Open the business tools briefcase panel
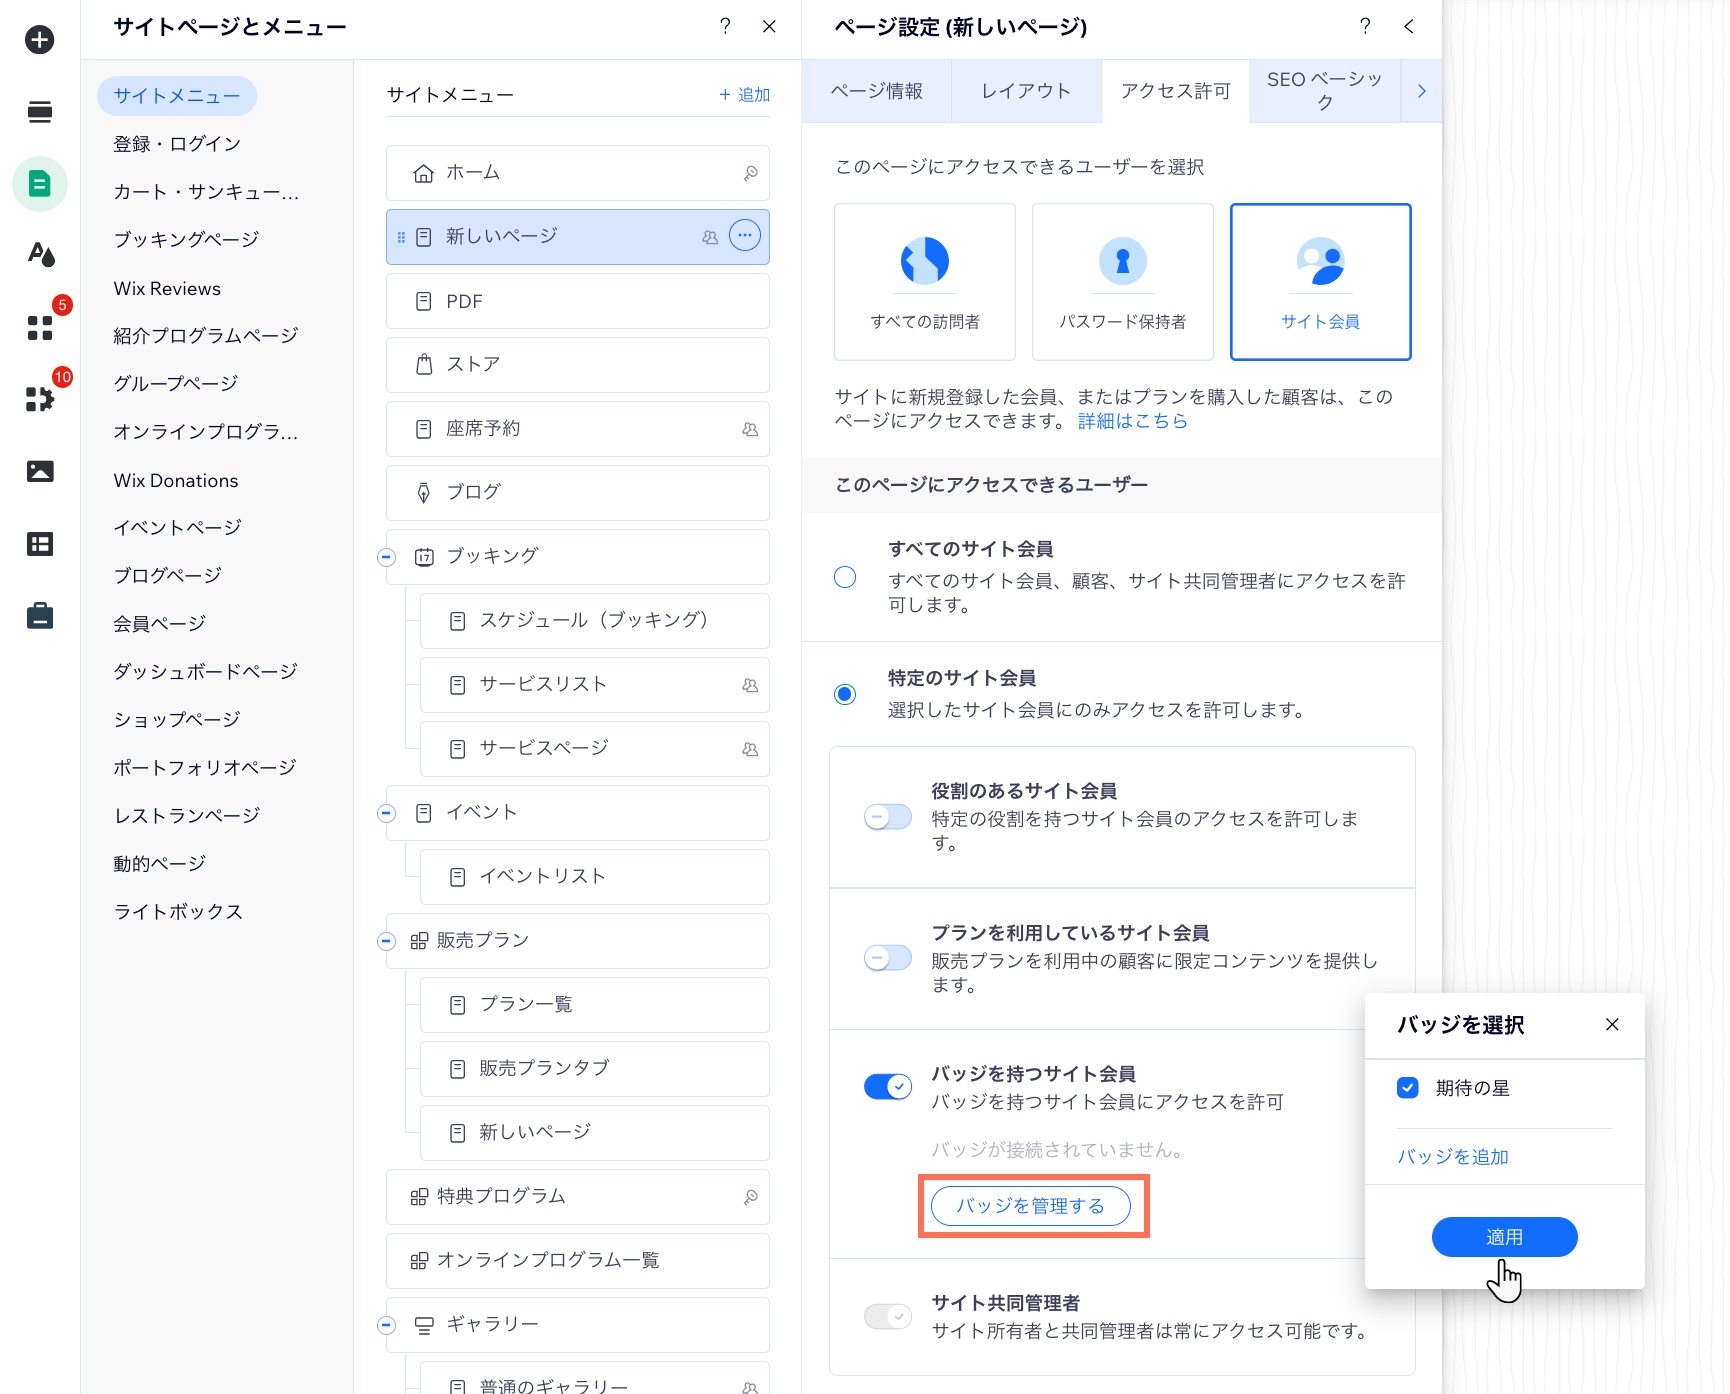The width and height of the screenshot is (1730, 1394). (39, 616)
